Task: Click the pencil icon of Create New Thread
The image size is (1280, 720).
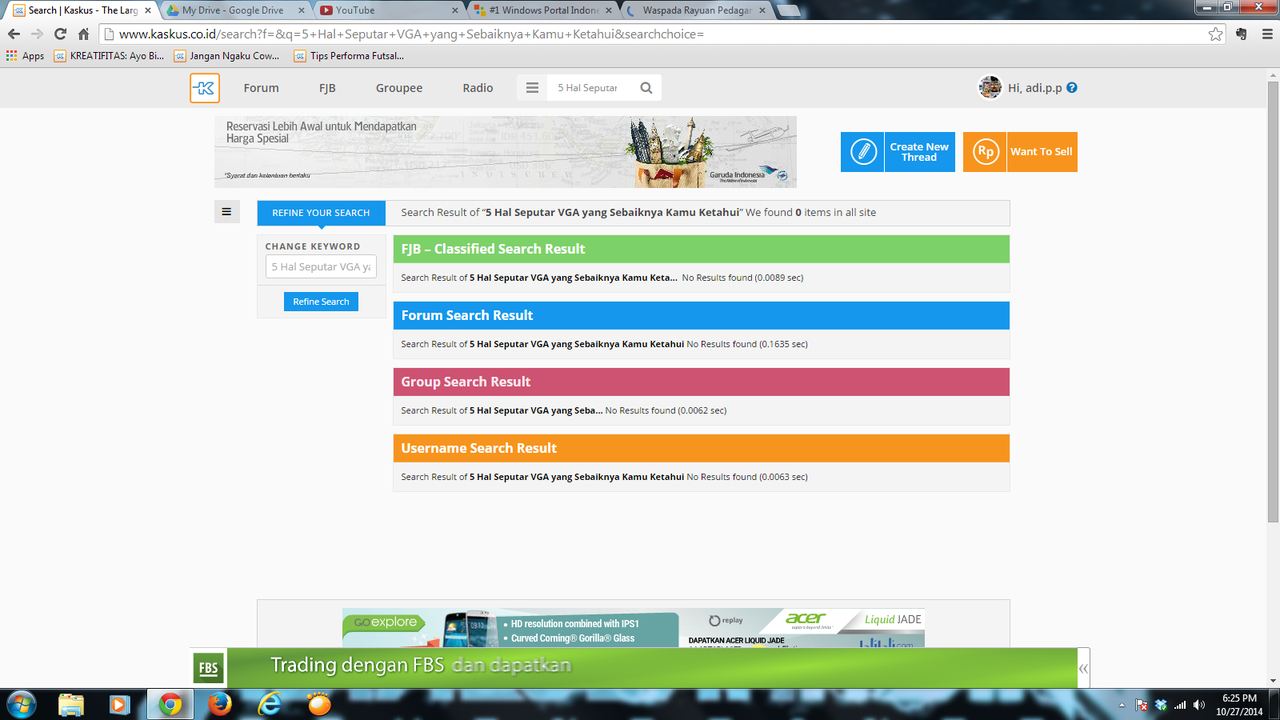Action: tap(862, 152)
